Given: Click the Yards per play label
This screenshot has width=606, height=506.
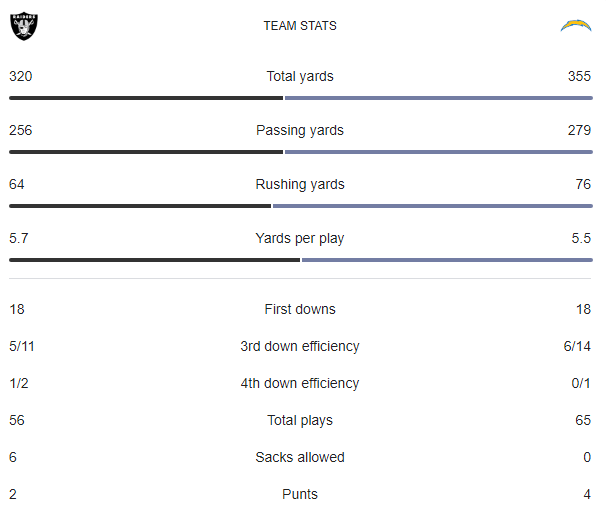Looking at the screenshot, I should coord(300,238).
